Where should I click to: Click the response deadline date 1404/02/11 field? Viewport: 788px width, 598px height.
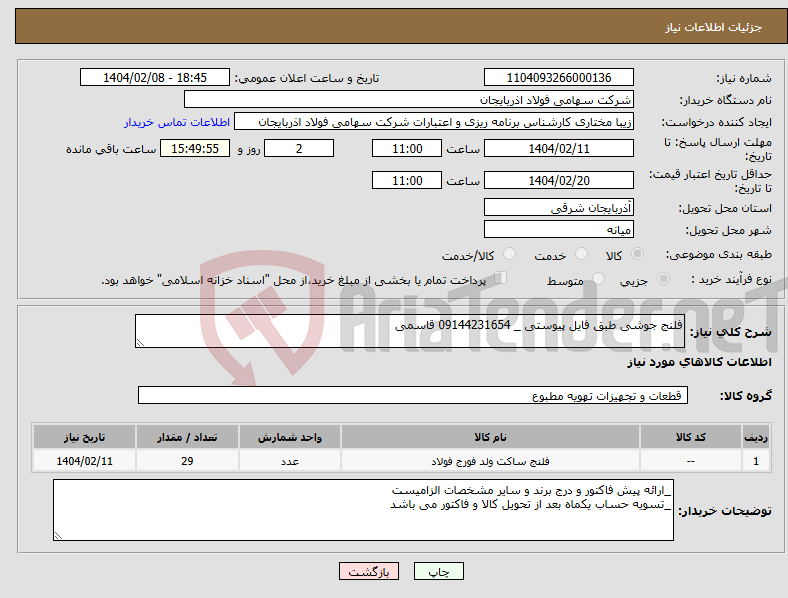(x=558, y=149)
